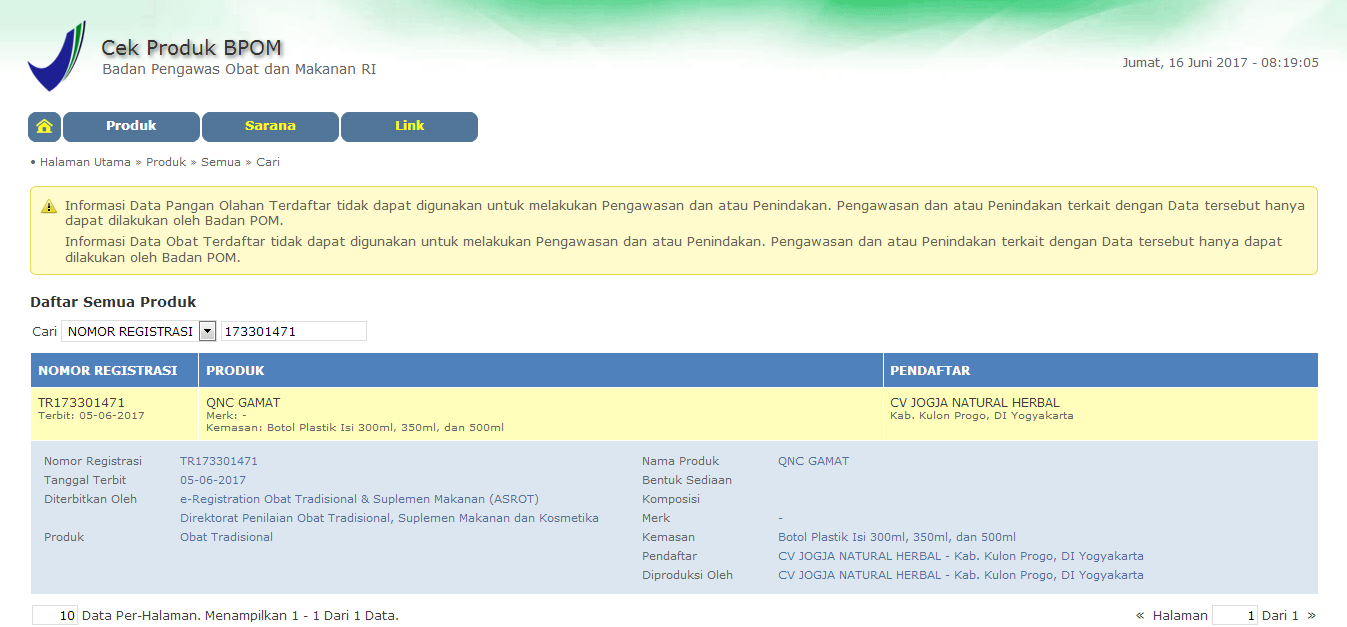Select the date and time text

point(1220,63)
